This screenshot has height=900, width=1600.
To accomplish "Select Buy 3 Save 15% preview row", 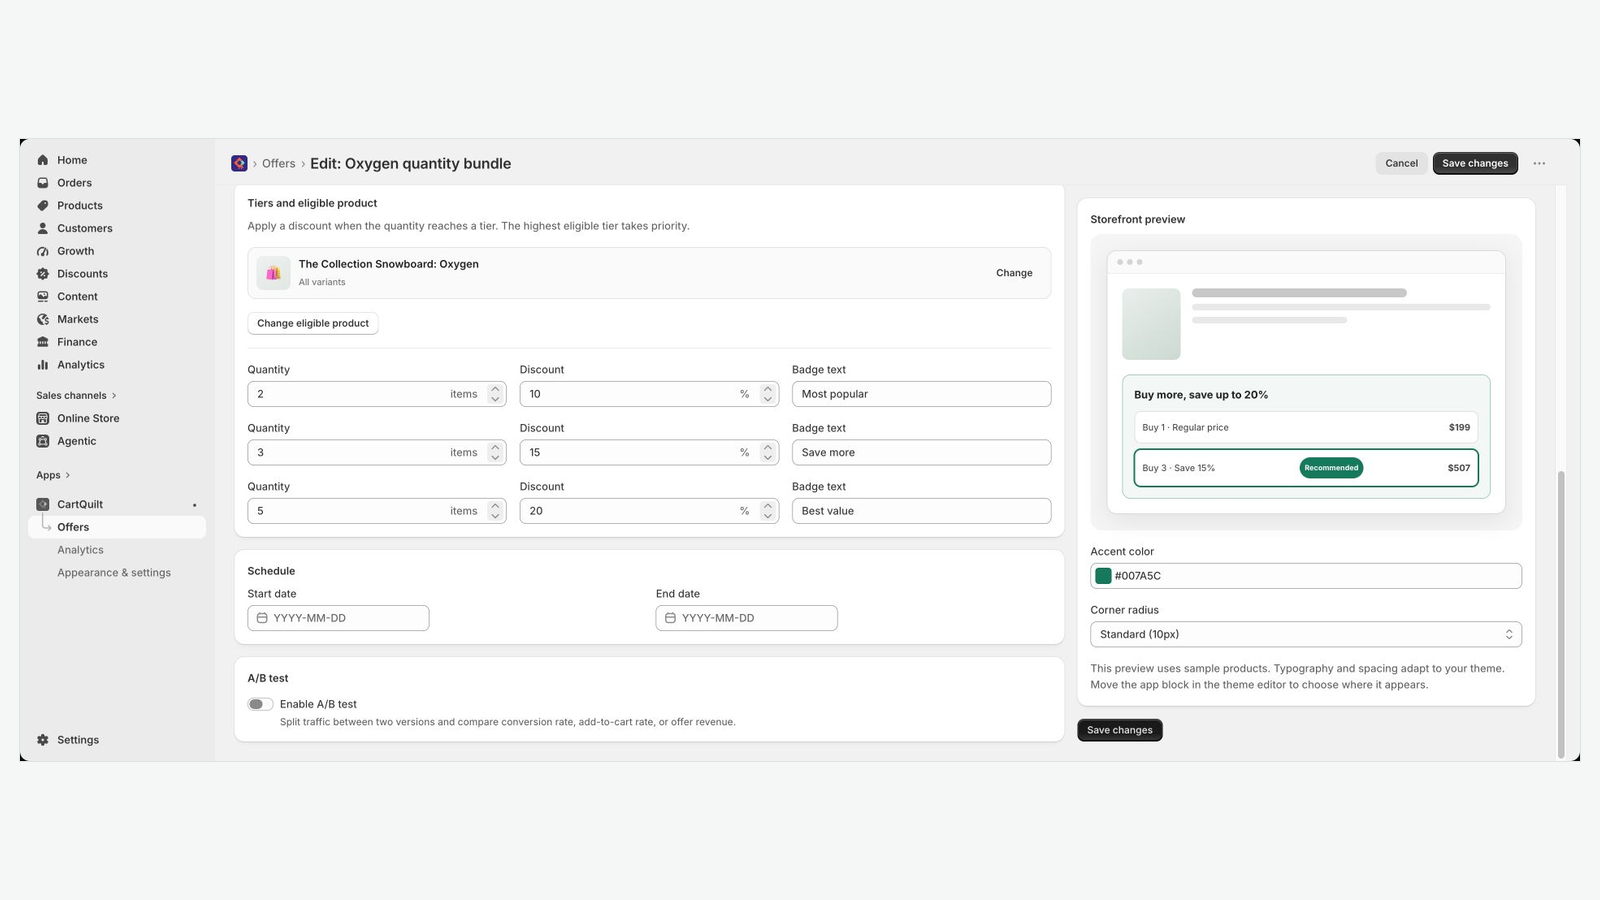I will coord(1306,468).
